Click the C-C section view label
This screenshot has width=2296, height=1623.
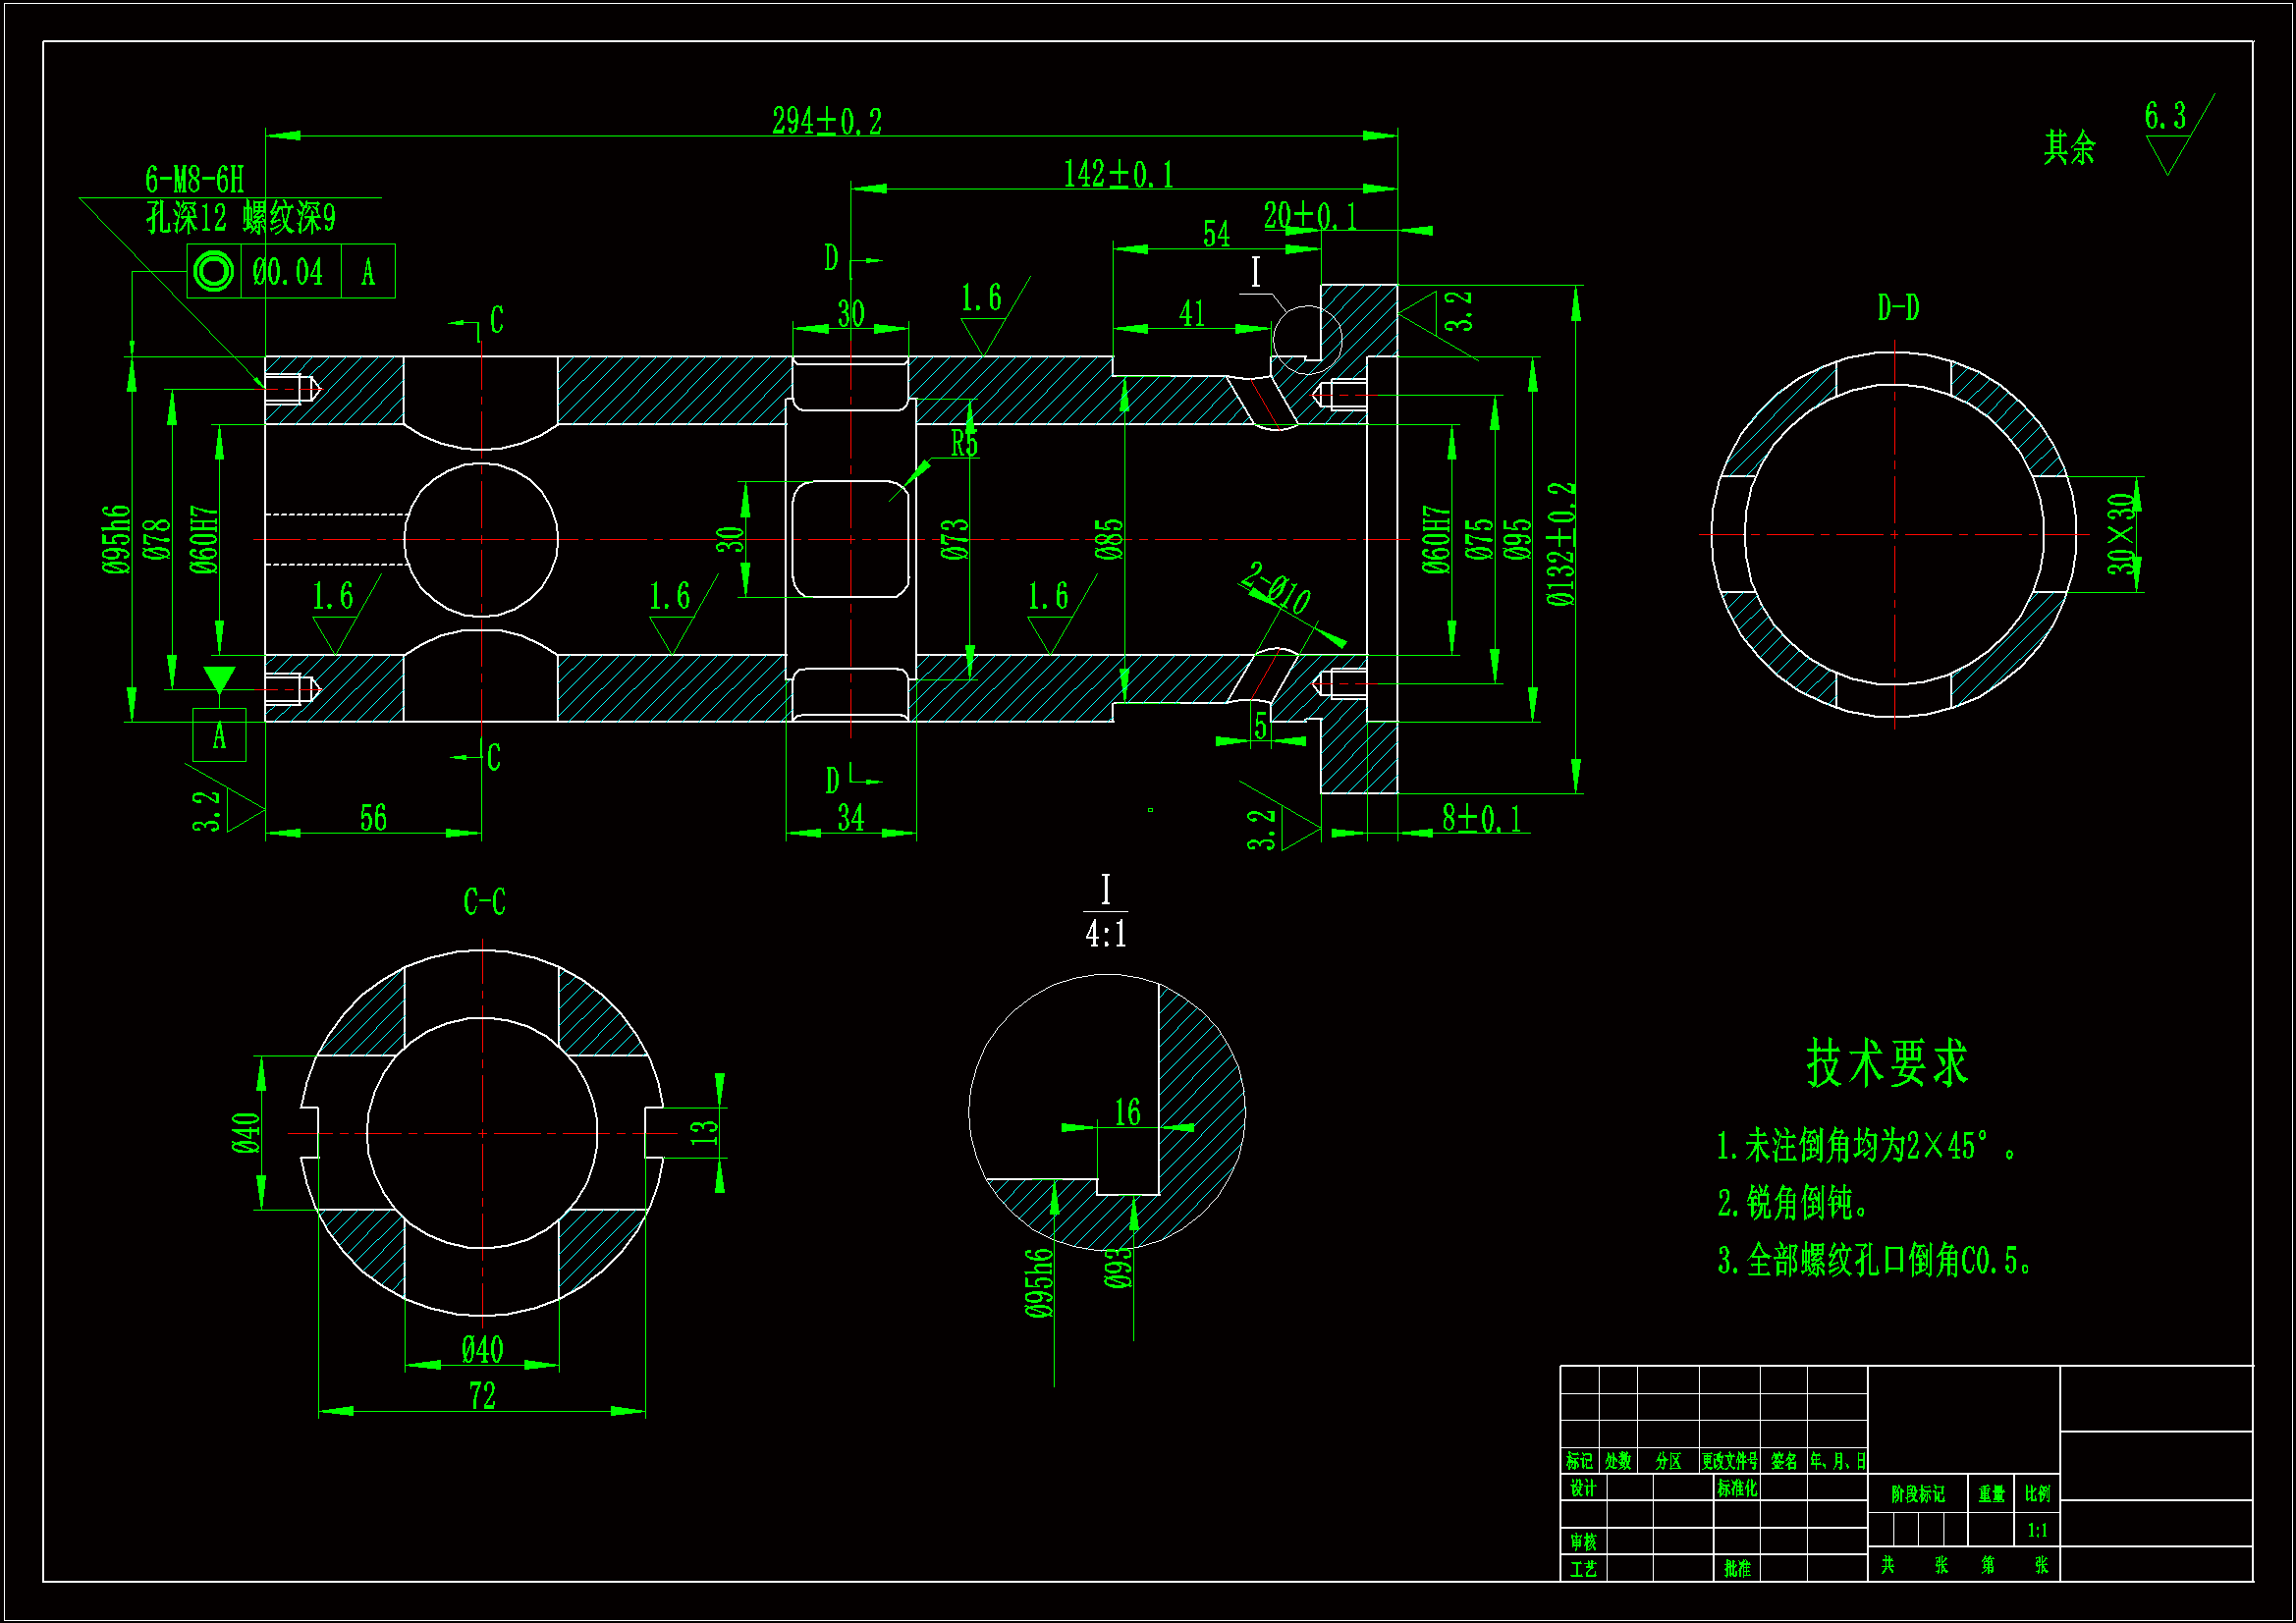click(484, 902)
